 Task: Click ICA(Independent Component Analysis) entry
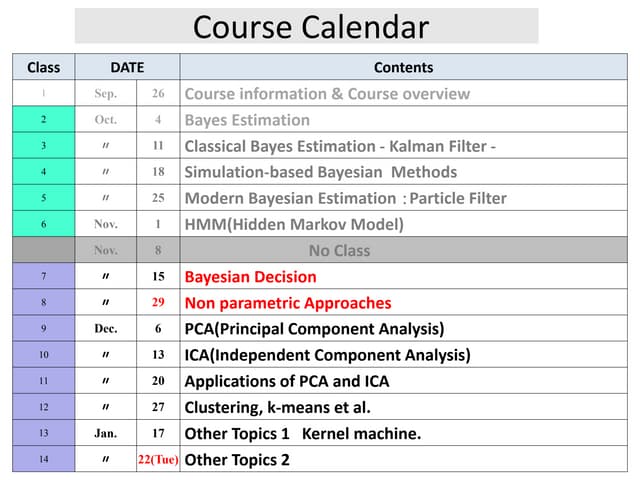point(327,355)
